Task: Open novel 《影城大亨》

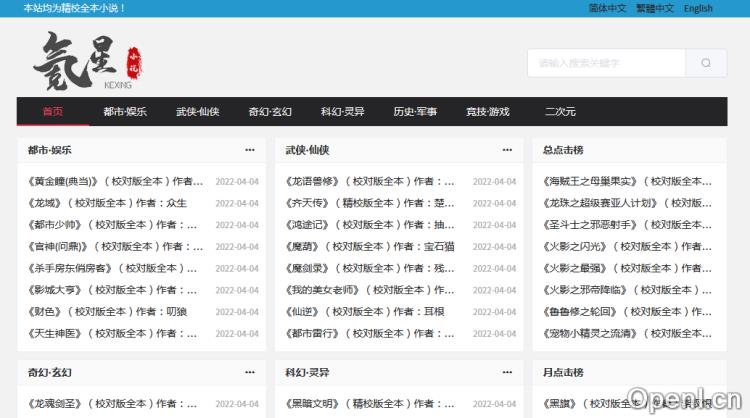Action: [112, 290]
